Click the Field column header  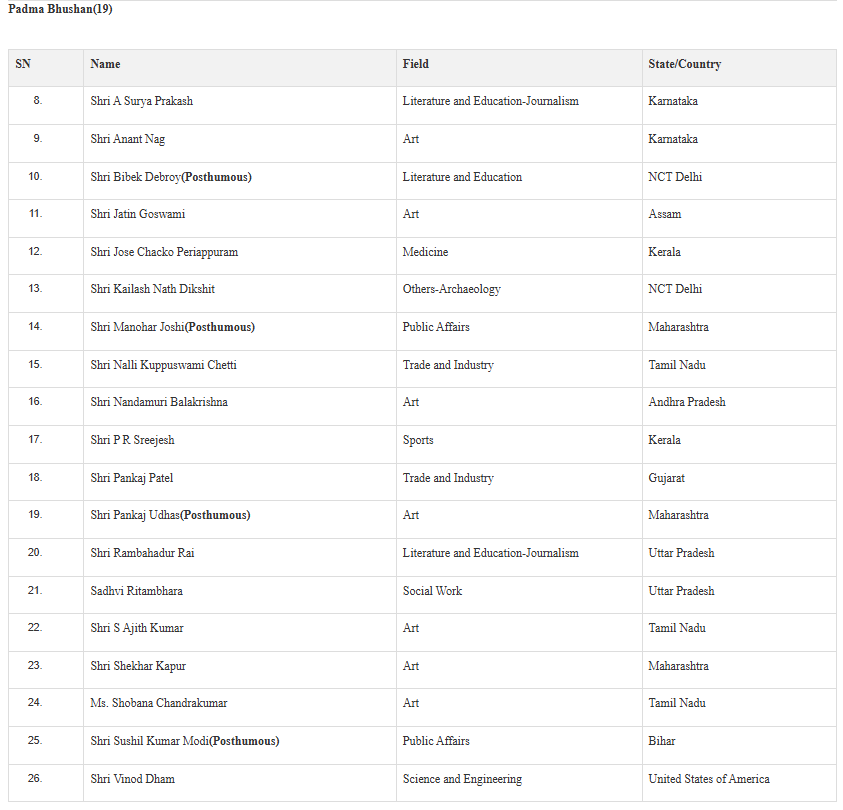click(416, 64)
